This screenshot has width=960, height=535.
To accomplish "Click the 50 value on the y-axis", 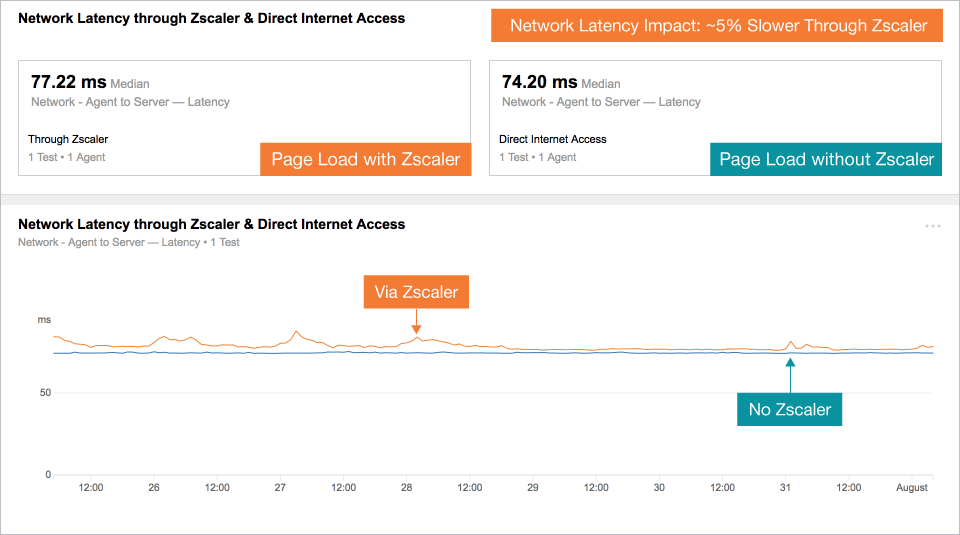I will click(44, 393).
